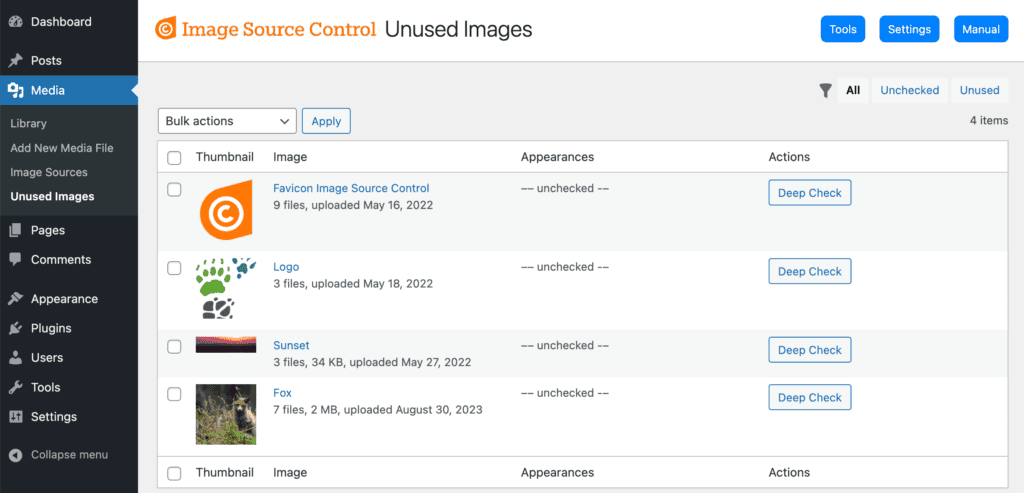Click the Image Source Control brand text

[x=279, y=29]
